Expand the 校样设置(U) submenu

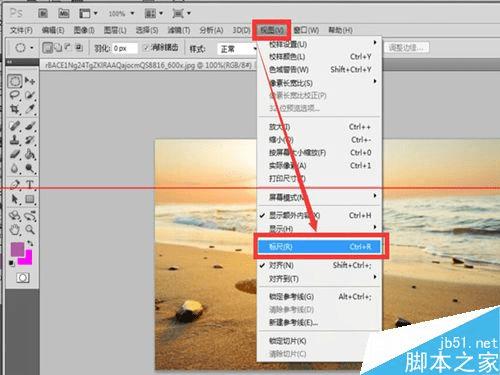pos(319,44)
